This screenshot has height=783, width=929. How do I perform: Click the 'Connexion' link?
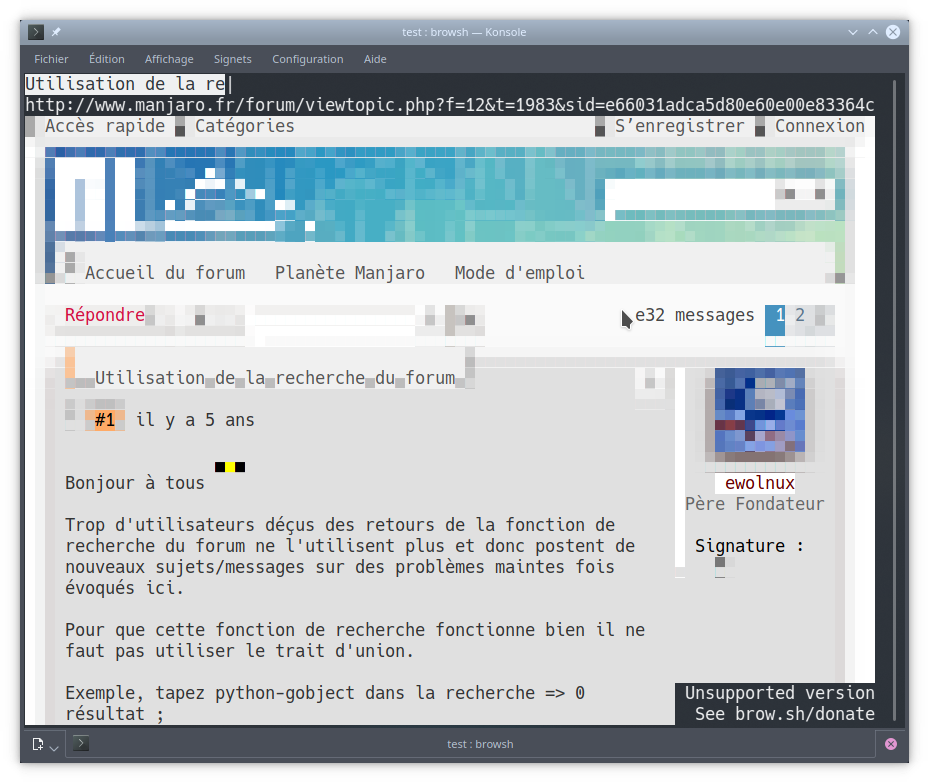click(x=820, y=126)
